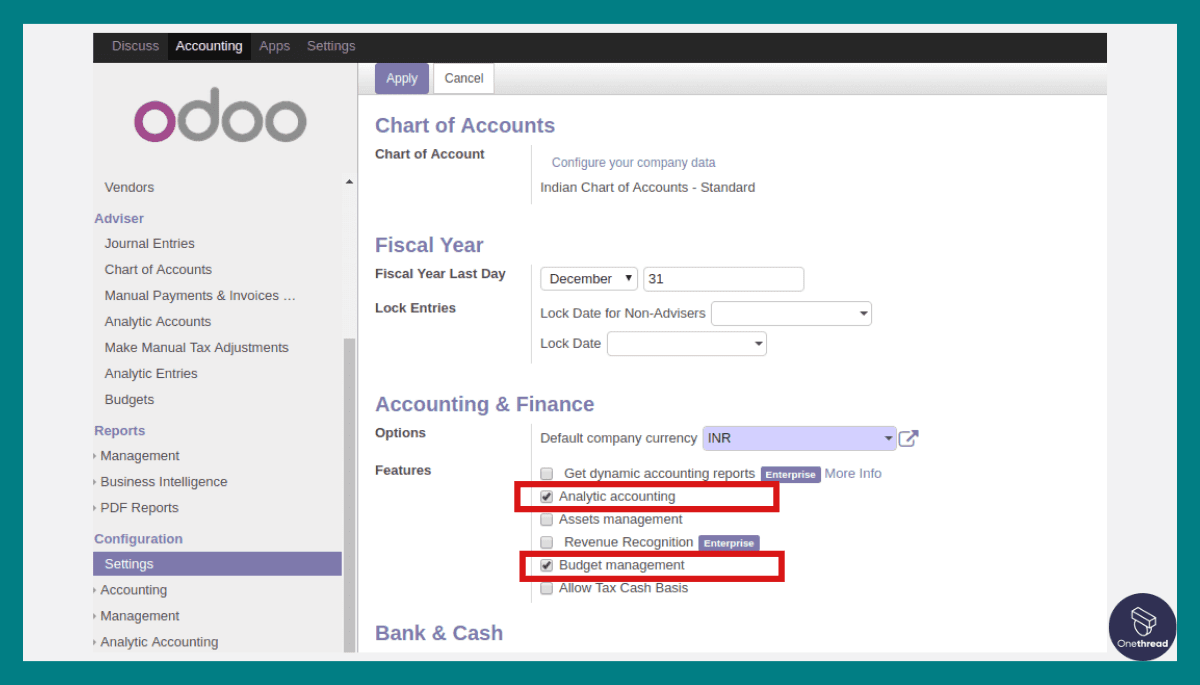Switch to the Discuss menu
This screenshot has height=685, width=1200.
point(136,46)
